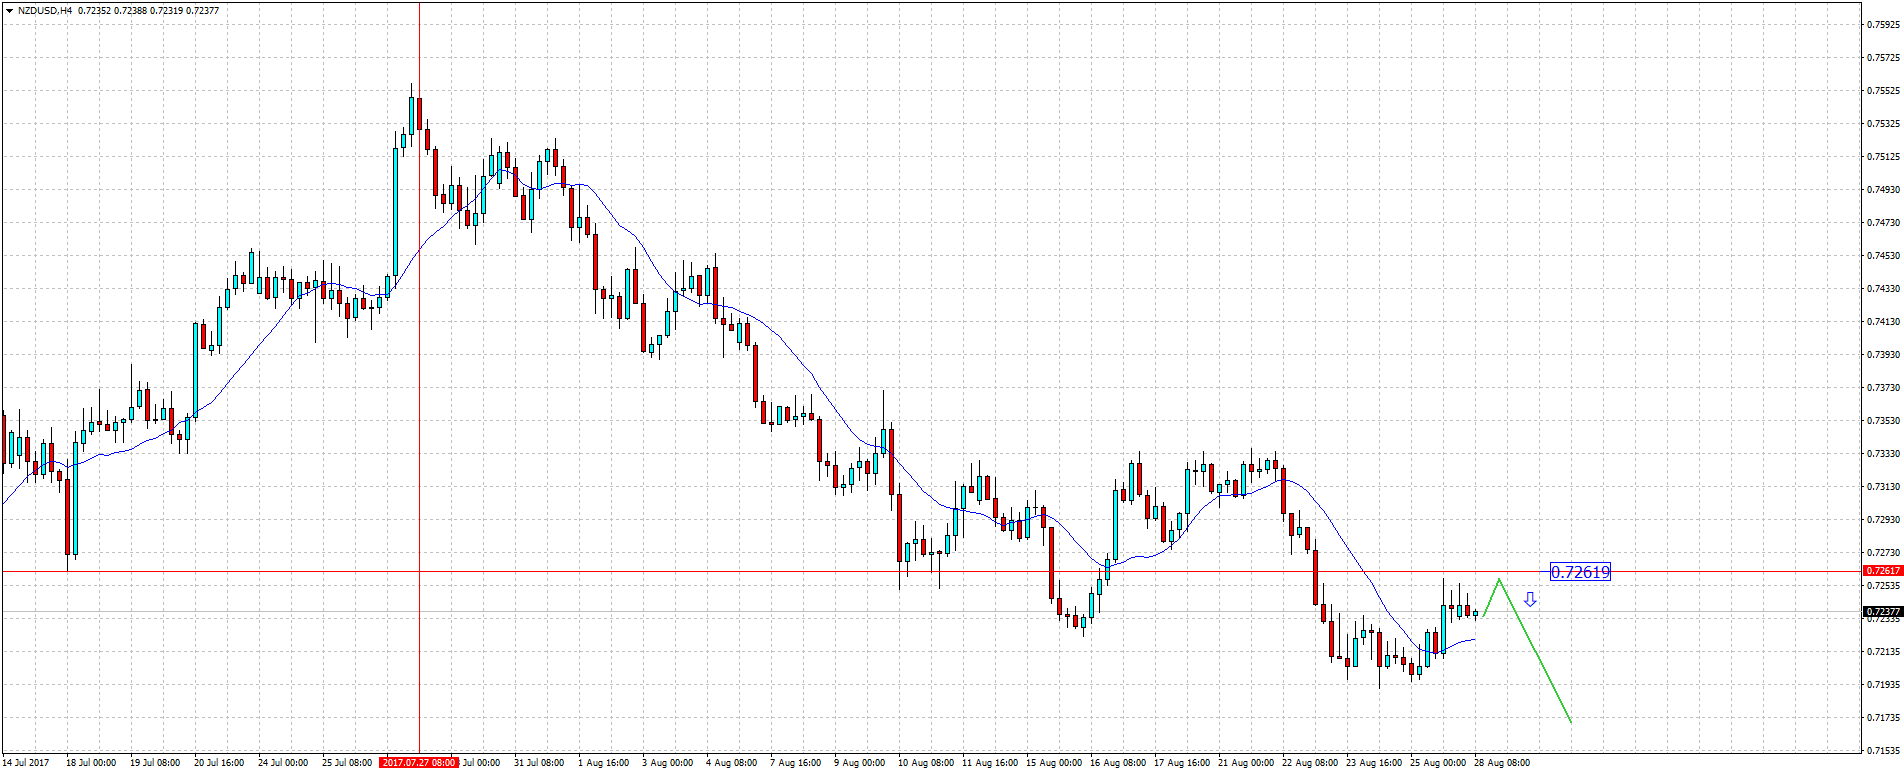Click the 0.75925 price scale label
The width and height of the screenshot is (1904, 774).
(1884, 25)
